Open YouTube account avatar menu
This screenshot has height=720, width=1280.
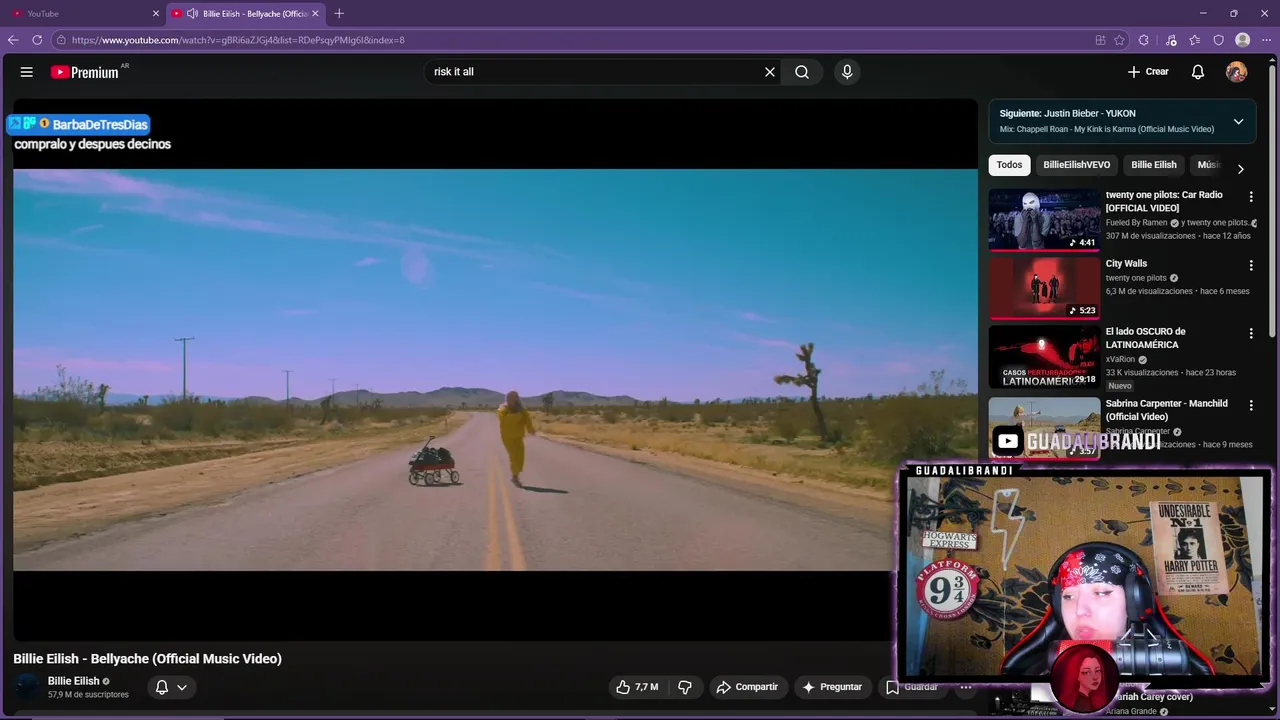pos(1237,72)
